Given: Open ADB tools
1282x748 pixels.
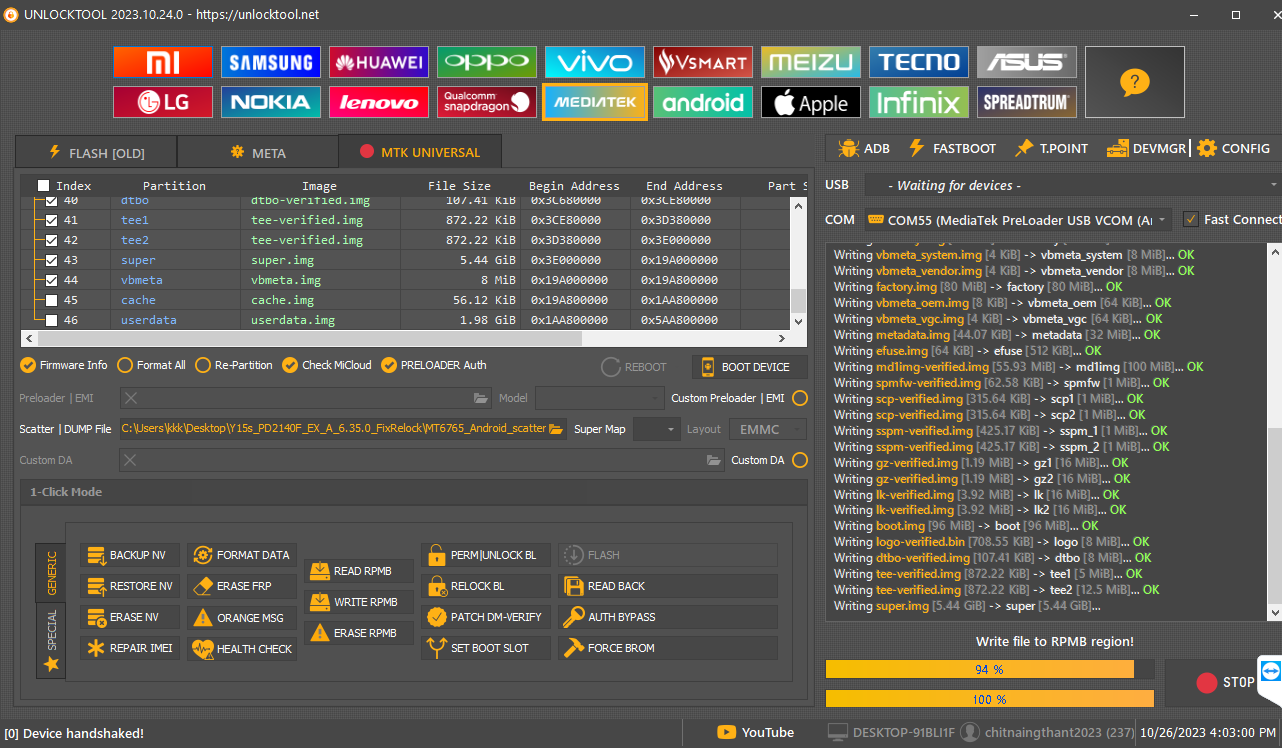Looking at the screenshot, I should (864, 148).
